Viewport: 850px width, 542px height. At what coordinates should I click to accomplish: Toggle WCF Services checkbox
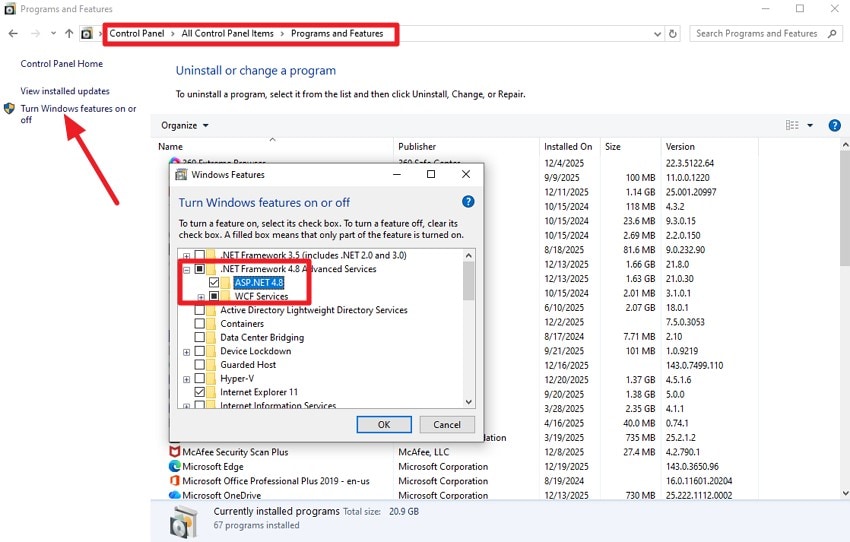[x=214, y=296]
